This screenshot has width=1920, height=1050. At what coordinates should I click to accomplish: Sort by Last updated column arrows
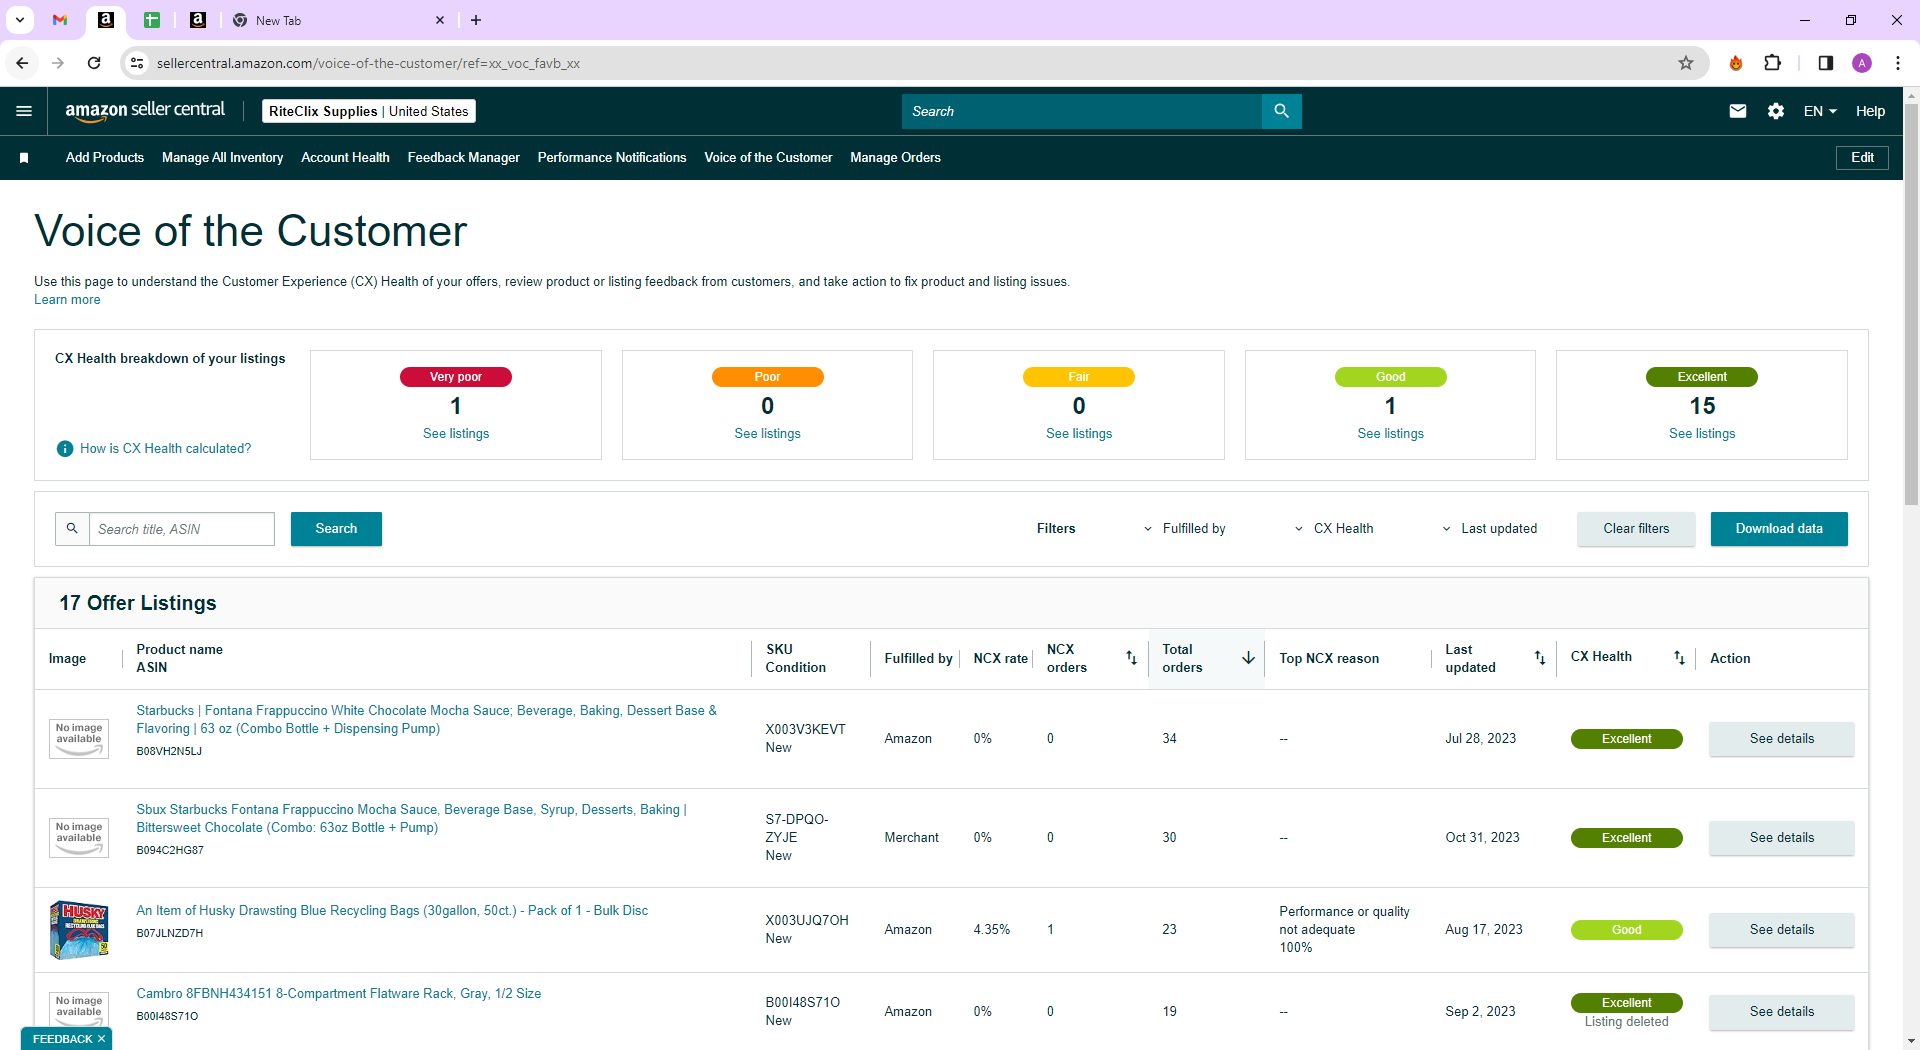[x=1540, y=658]
